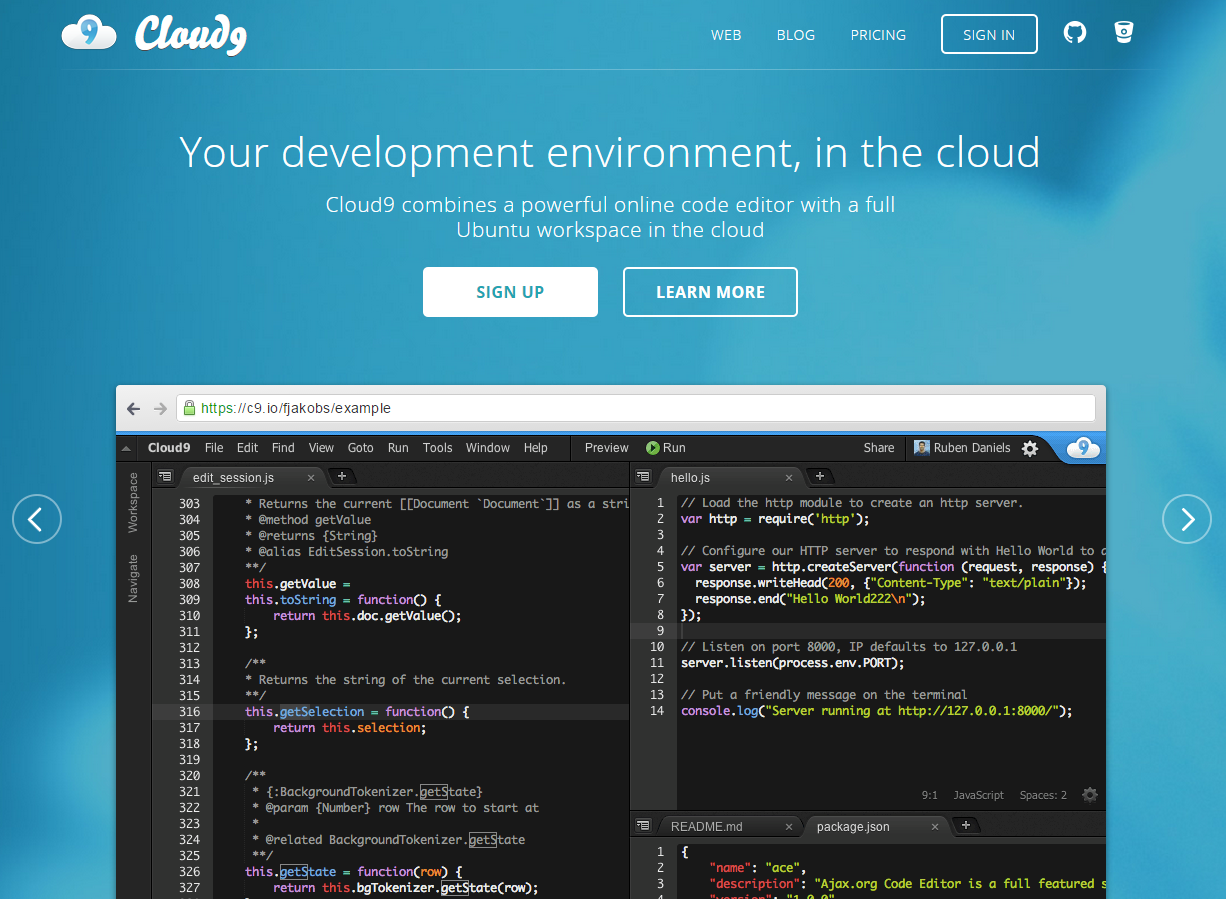Image resolution: width=1226 pixels, height=899 pixels.
Task: Click the "name": "ace" line
Action: 757,868
